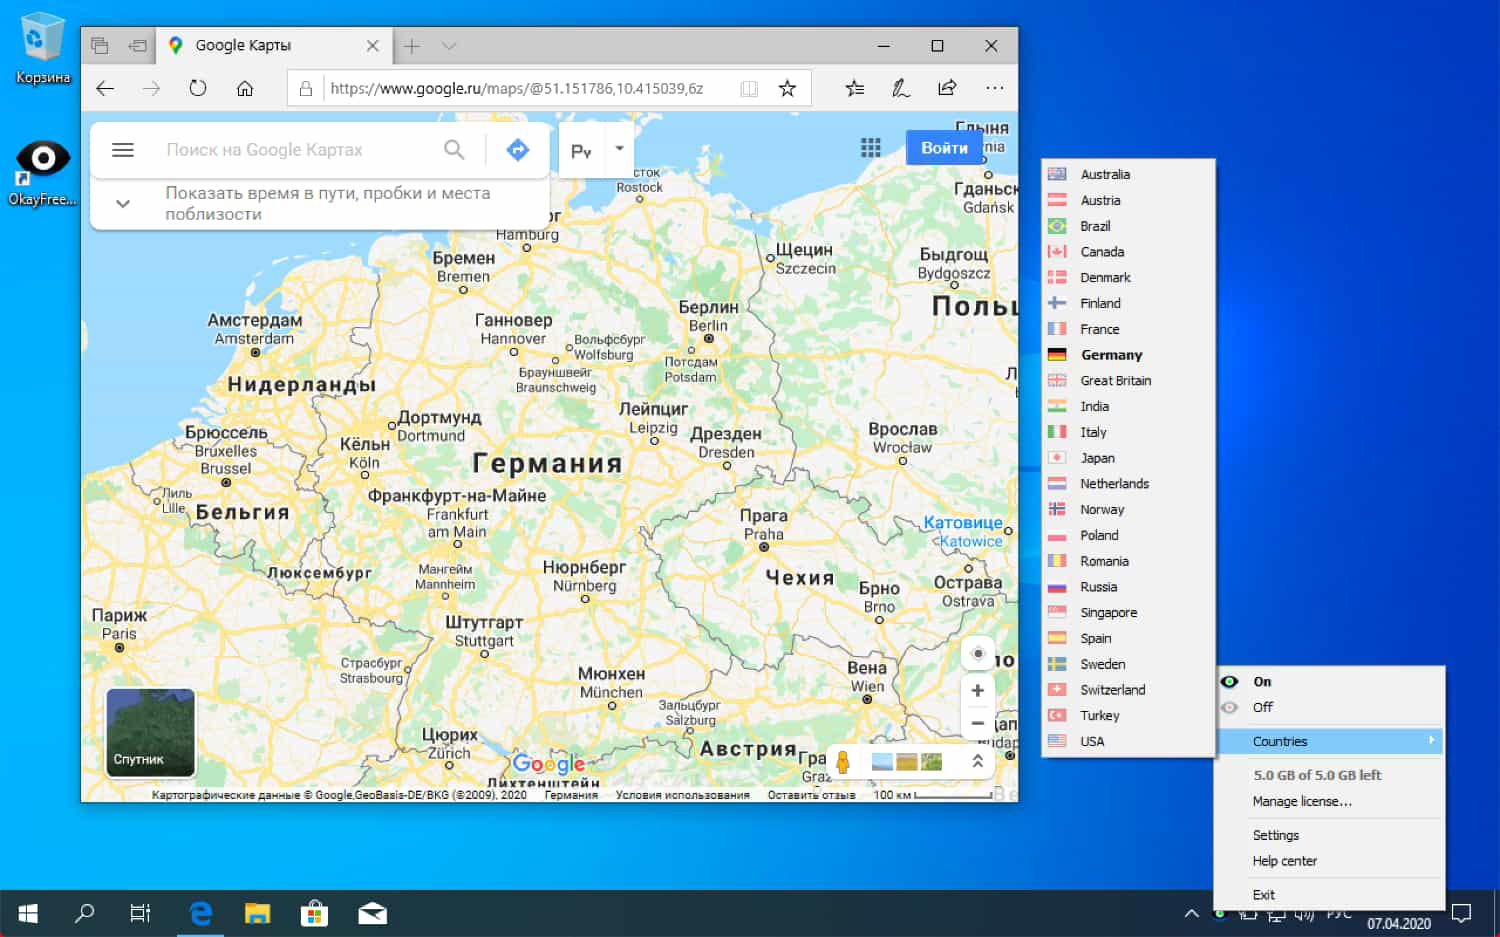Open the browser settings ellipsis menu
This screenshot has height=937, width=1500.
point(994,88)
